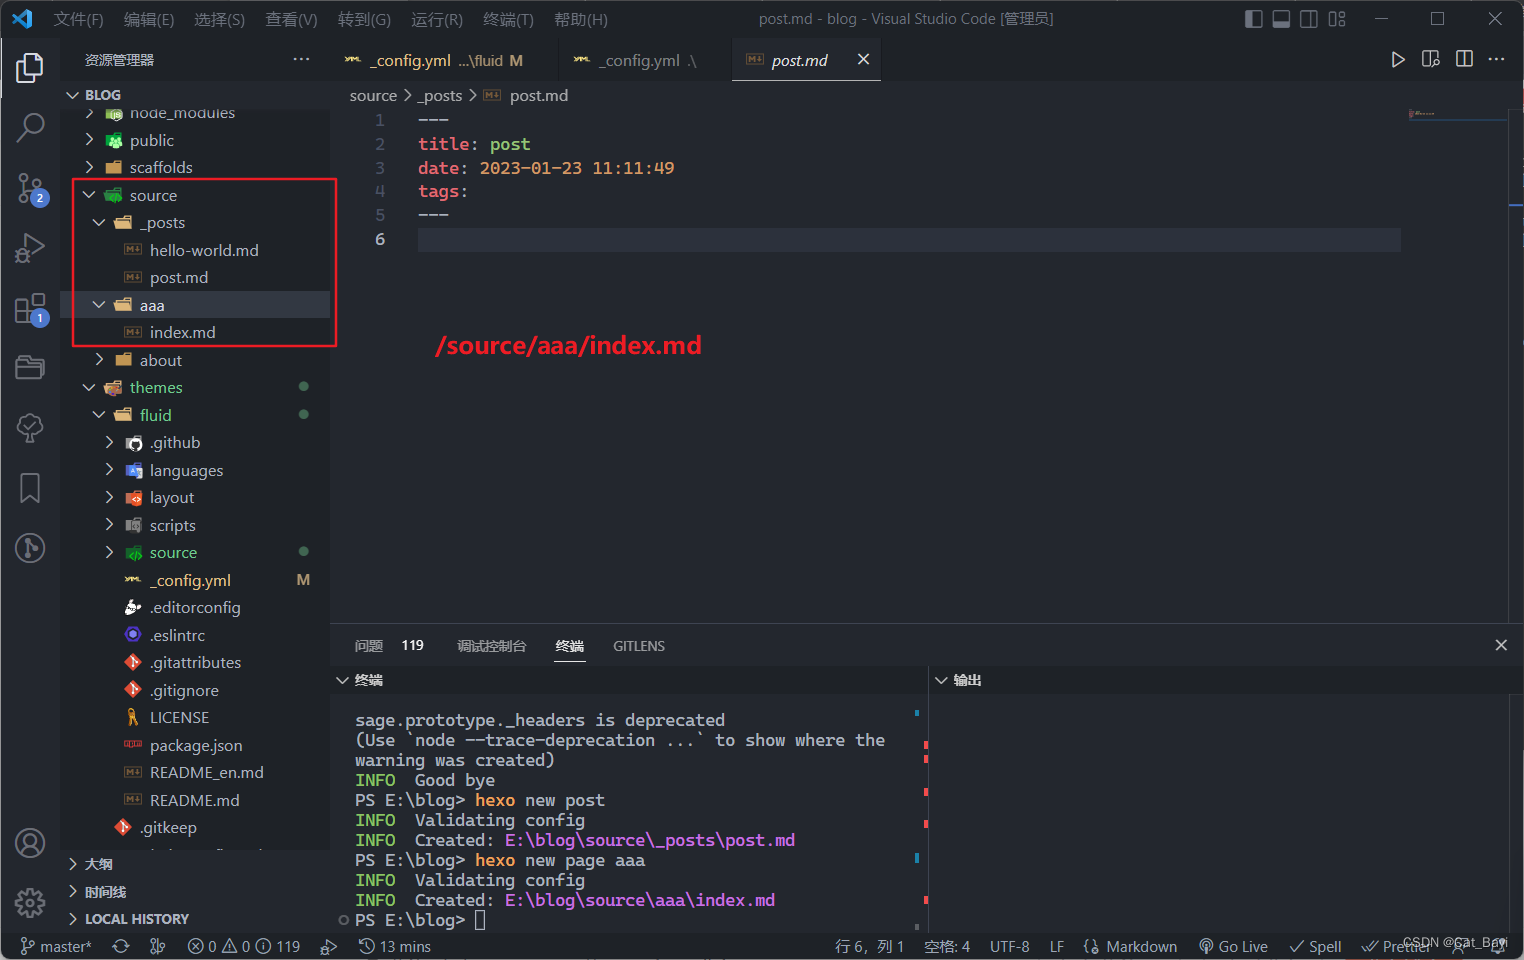The height and width of the screenshot is (960, 1524).
Task: Open the Manage settings gear
Action: tap(30, 903)
